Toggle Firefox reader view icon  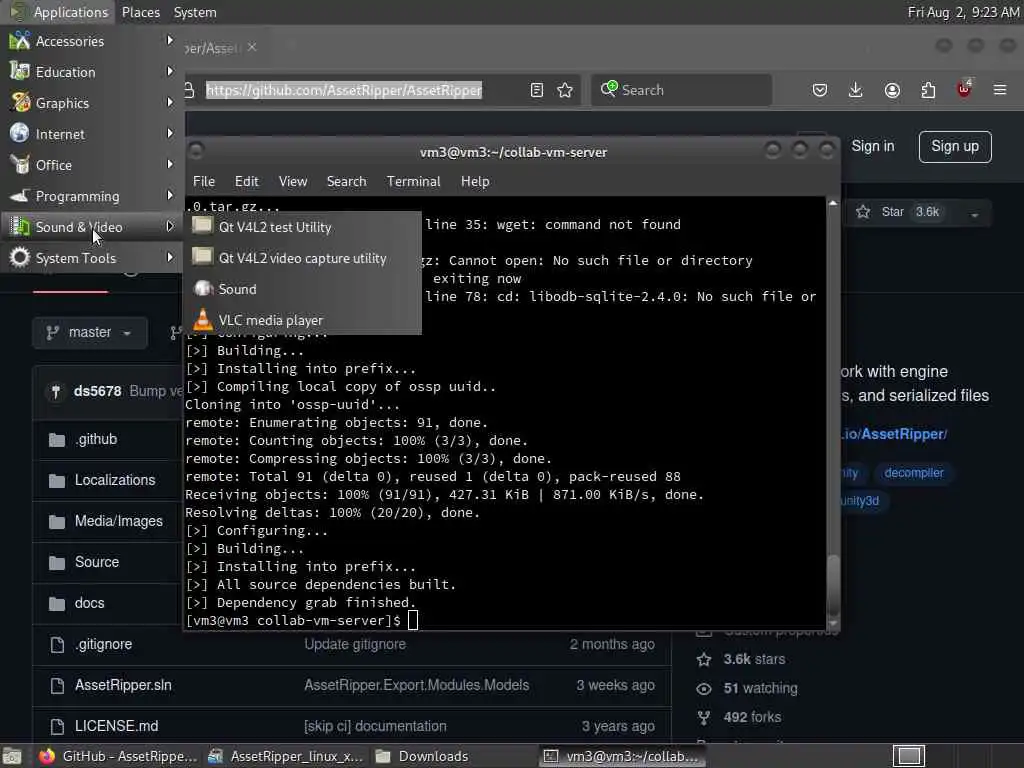(536, 90)
